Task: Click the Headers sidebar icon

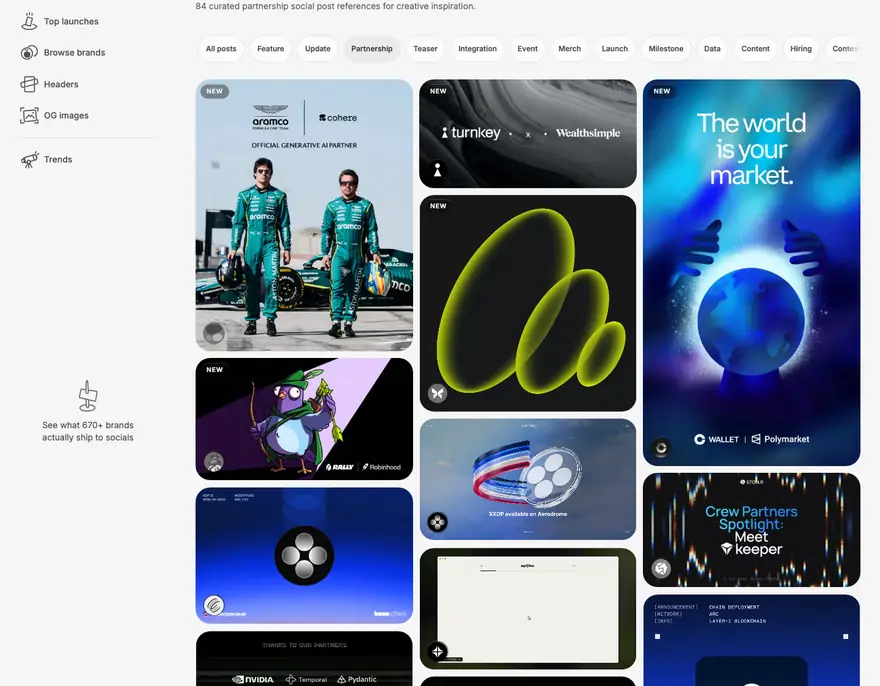Action: 29,84
